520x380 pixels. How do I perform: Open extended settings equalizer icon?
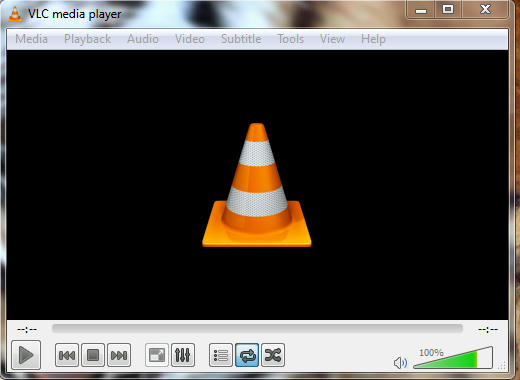(183, 355)
